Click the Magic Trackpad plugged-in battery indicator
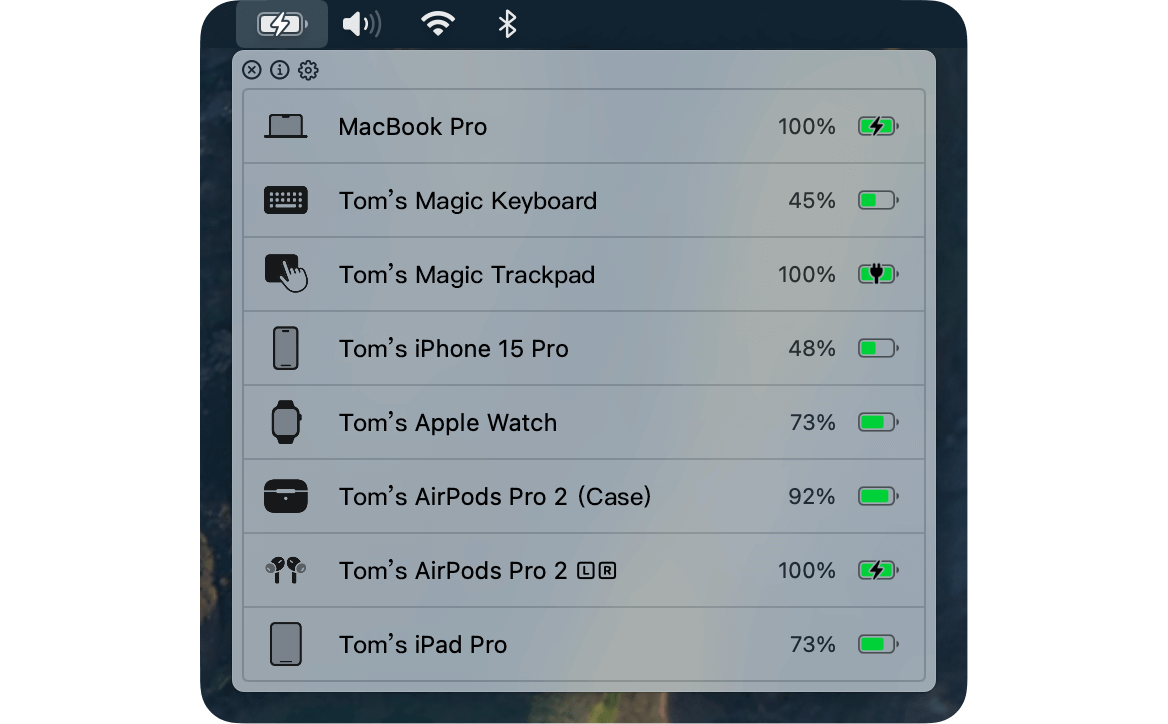Viewport: 1168px width, 724px height. click(x=878, y=274)
